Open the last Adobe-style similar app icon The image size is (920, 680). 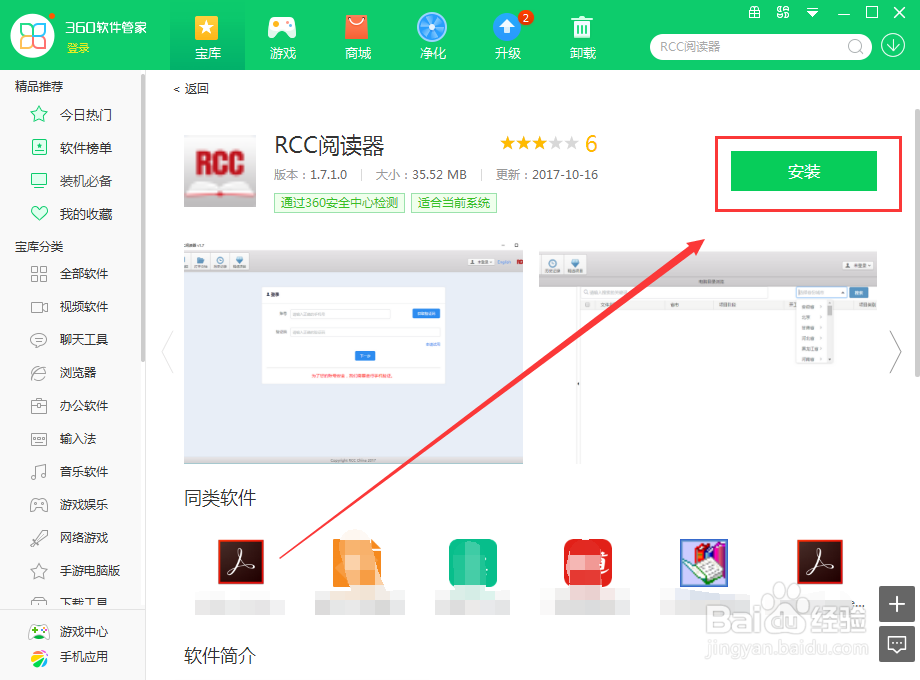pos(820,561)
